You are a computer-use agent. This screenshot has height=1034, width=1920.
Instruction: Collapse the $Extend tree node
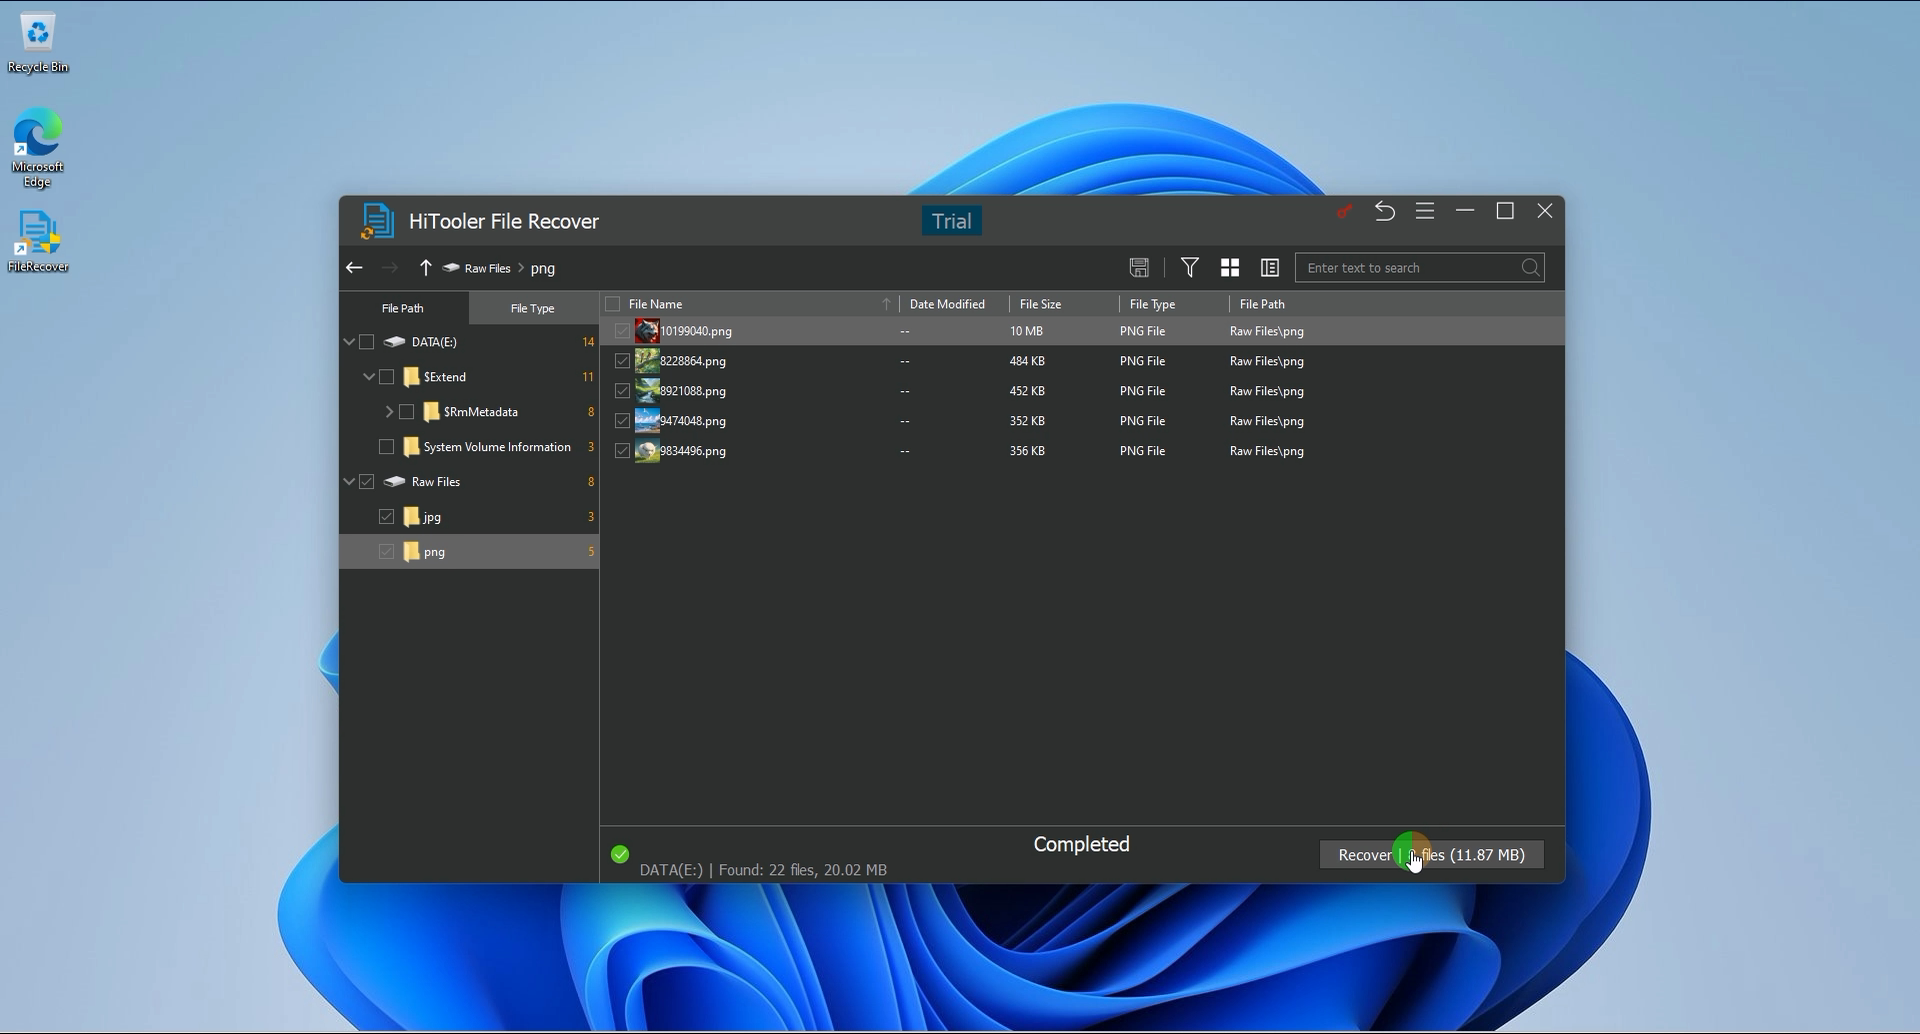371,377
